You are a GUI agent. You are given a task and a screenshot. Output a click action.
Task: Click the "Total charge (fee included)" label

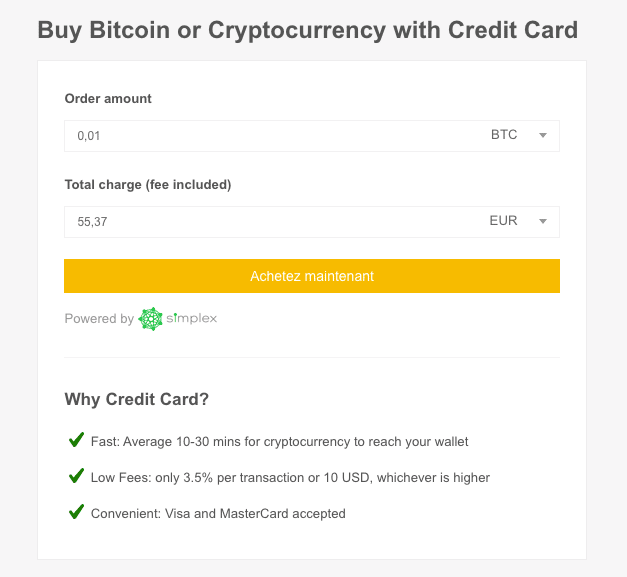[148, 185]
